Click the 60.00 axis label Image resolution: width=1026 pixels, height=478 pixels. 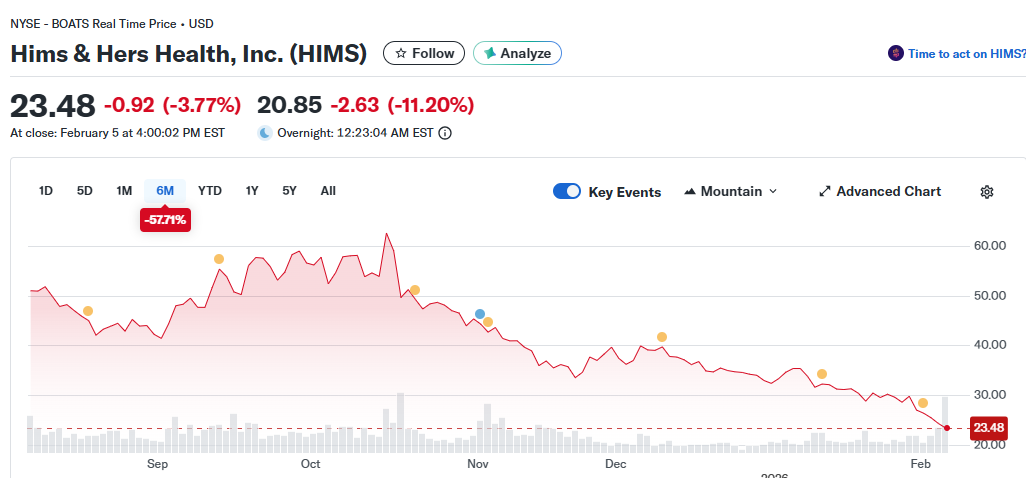pos(989,246)
